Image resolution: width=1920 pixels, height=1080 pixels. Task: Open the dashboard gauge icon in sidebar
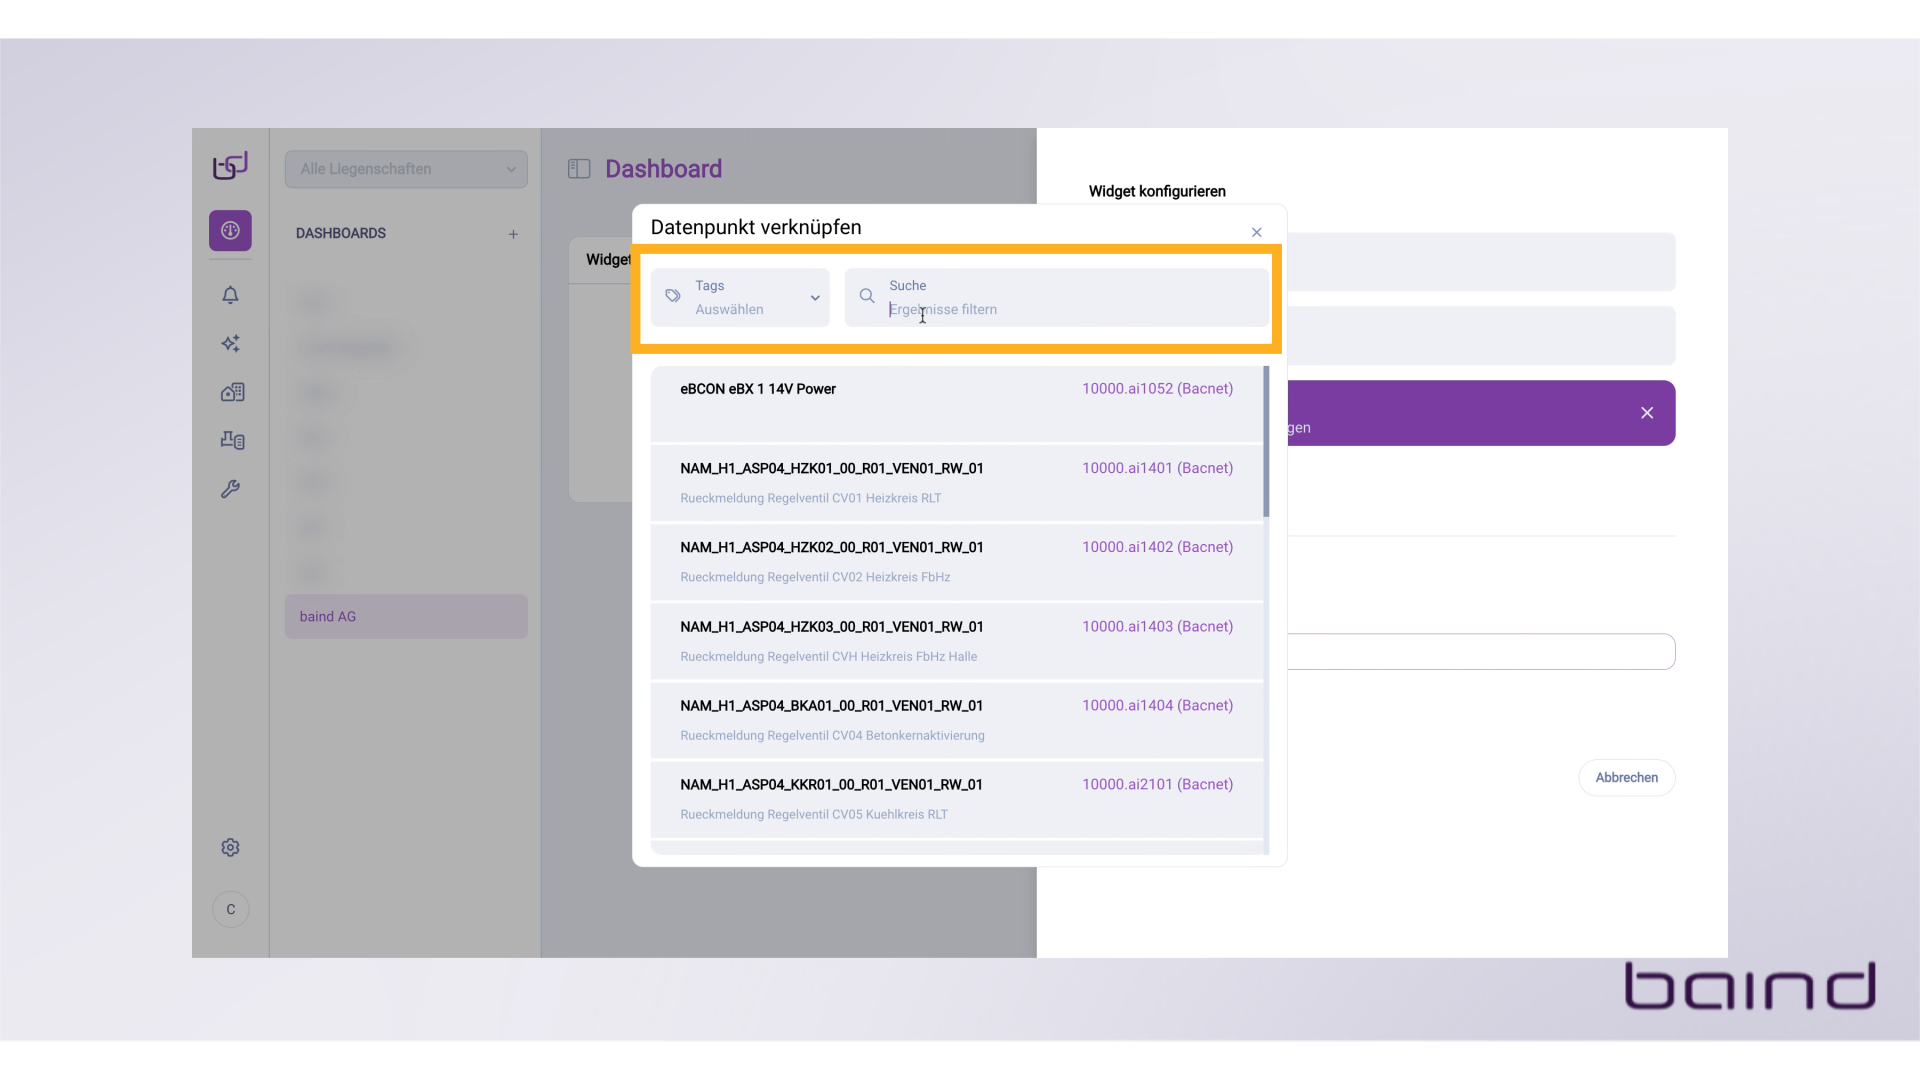coord(230,231)
